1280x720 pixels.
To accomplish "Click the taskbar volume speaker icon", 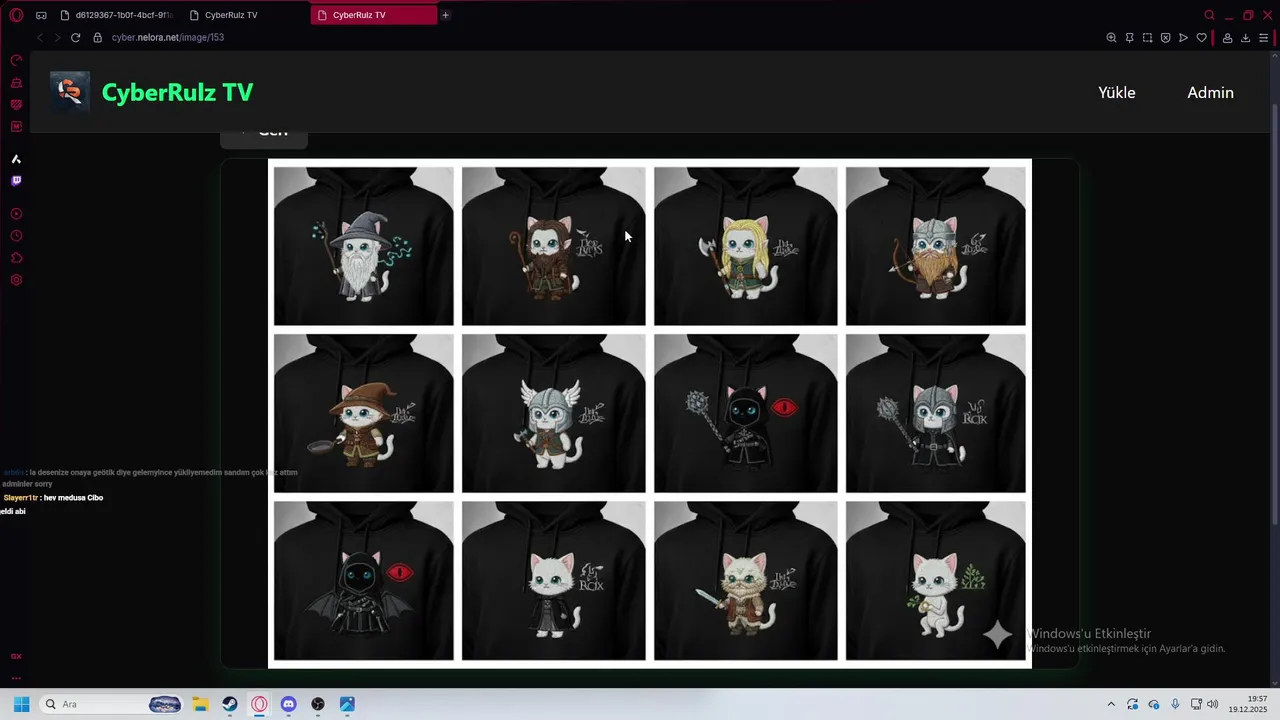I will click(x=1213, y=704).
